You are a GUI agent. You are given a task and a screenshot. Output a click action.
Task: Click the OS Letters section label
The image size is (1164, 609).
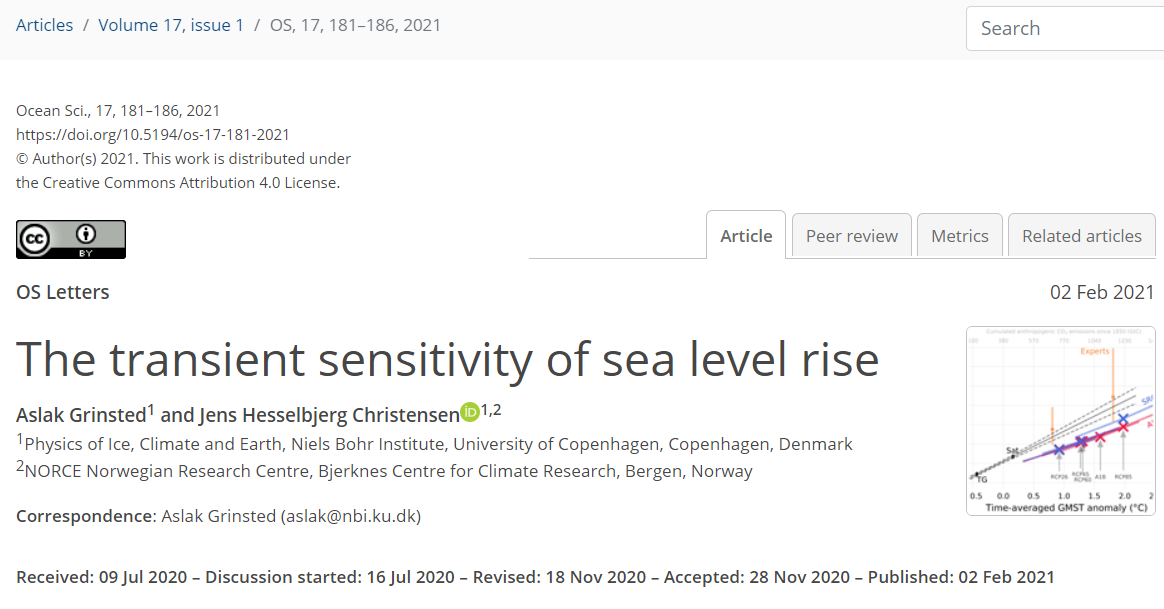[63, 292]
